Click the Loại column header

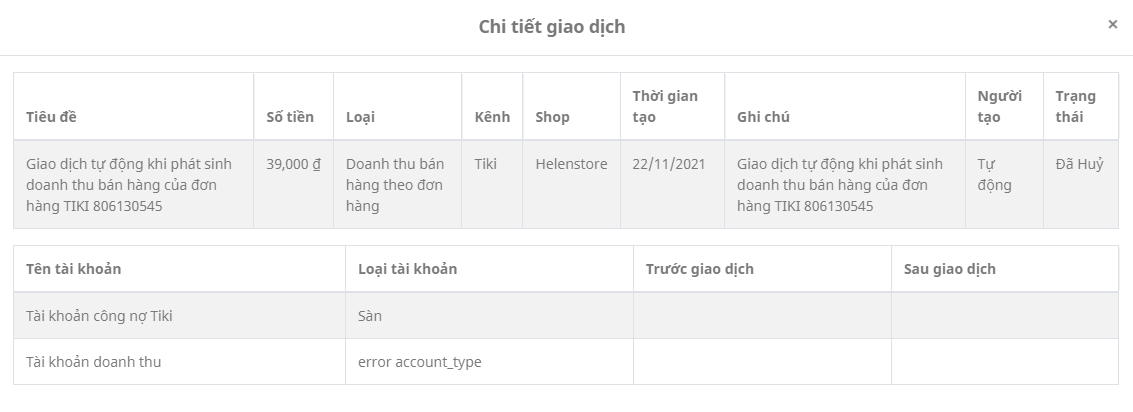(360, 117)
